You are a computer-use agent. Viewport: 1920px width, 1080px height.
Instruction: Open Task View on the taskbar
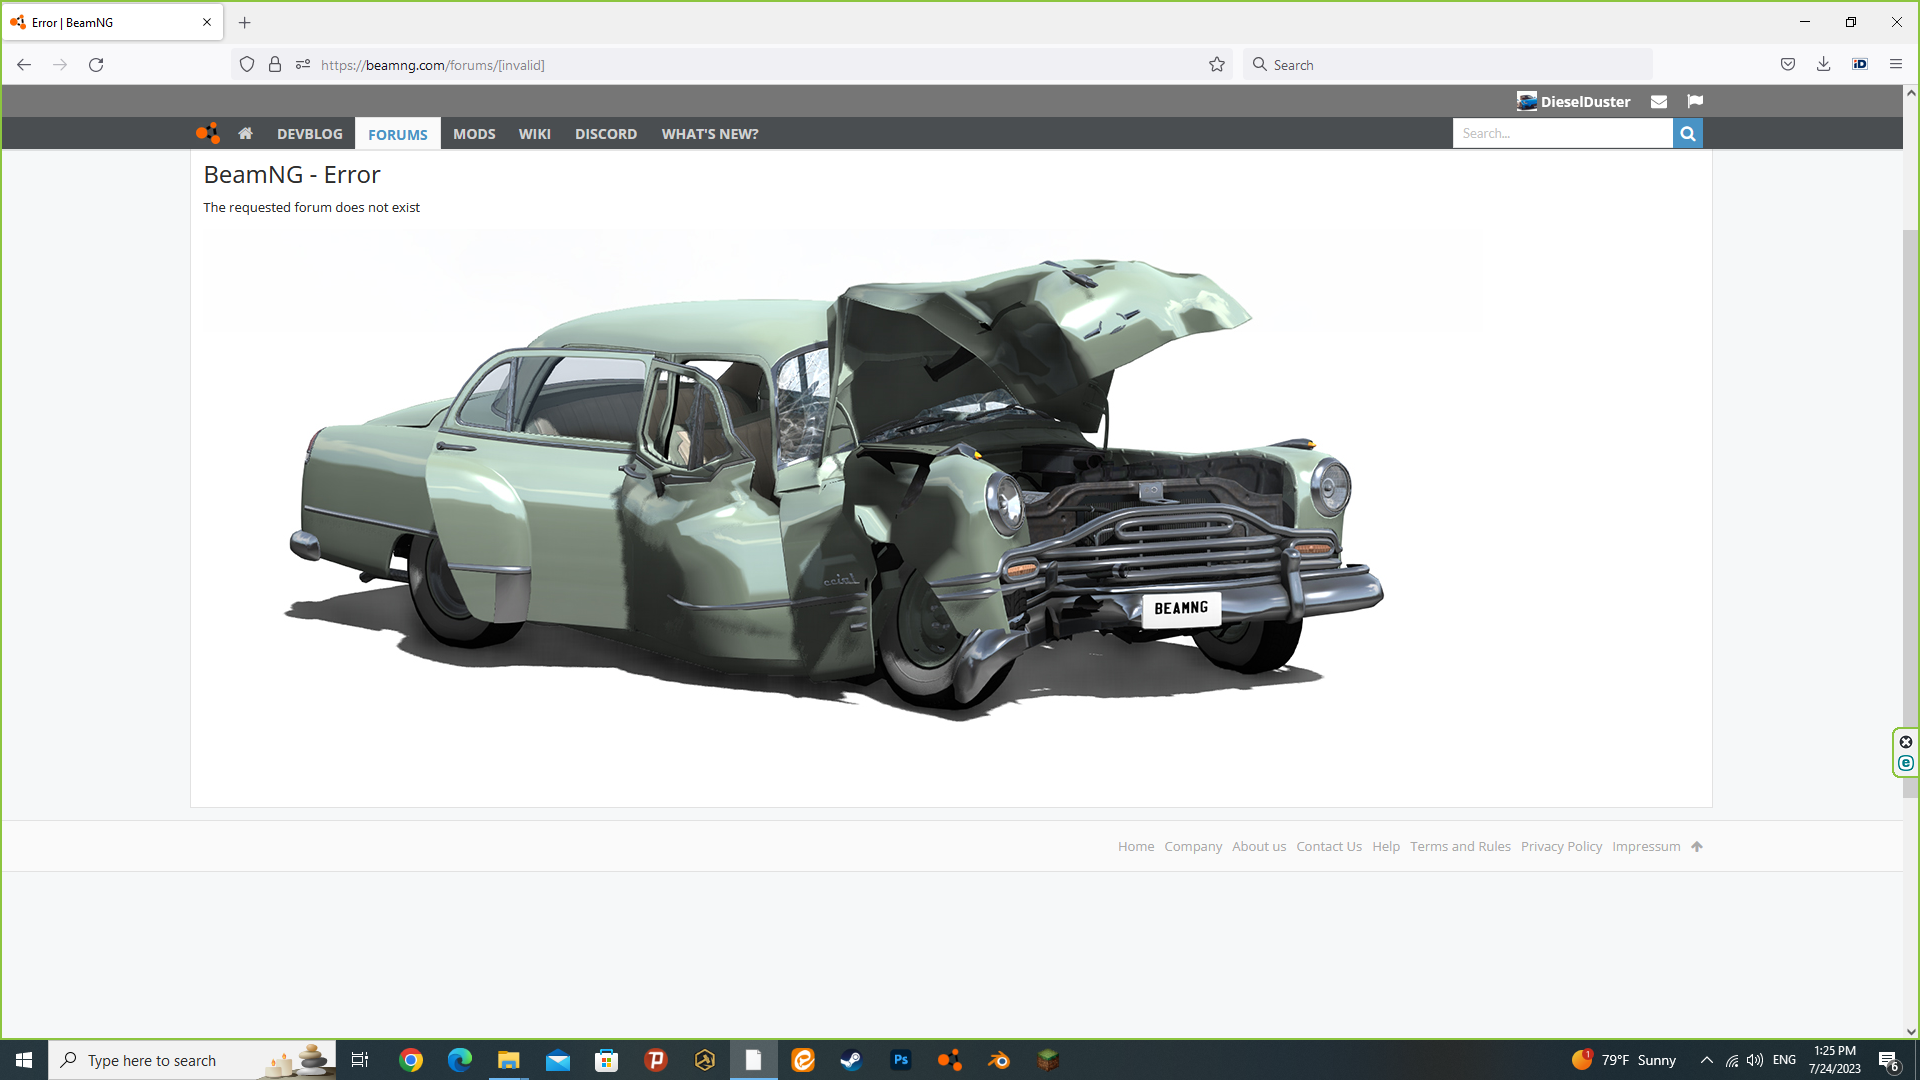360,1060
